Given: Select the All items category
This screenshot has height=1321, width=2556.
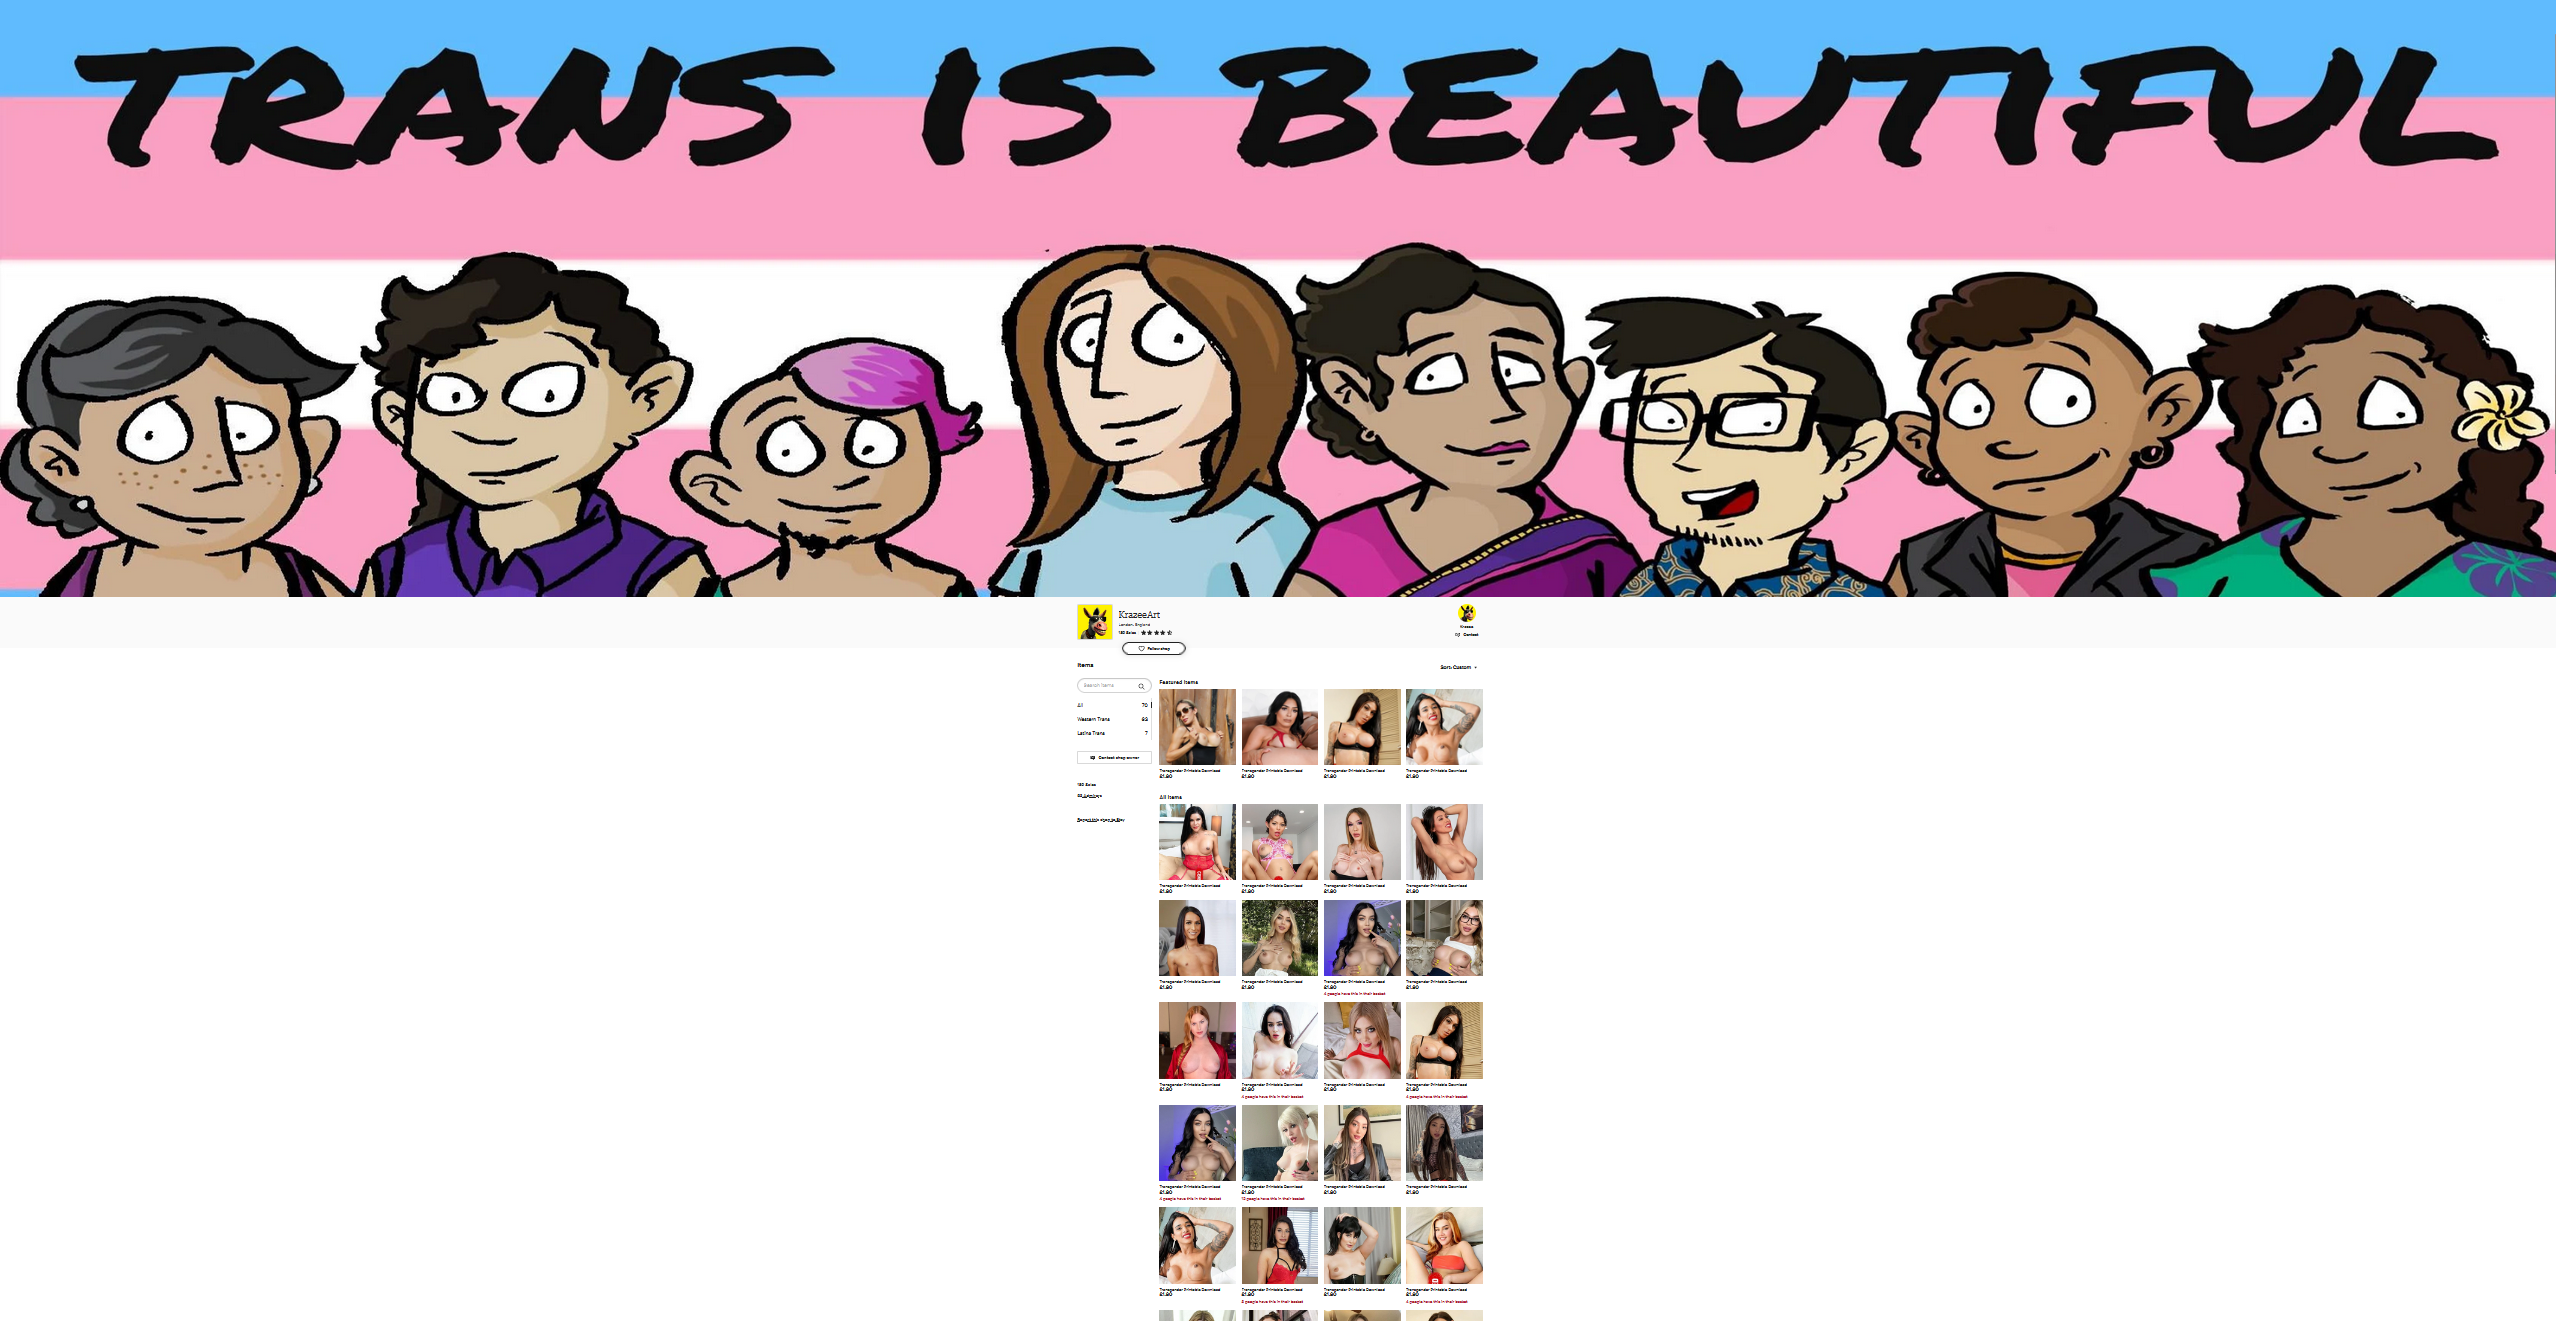Looking at the screenshot, I should coord(1113,705).
